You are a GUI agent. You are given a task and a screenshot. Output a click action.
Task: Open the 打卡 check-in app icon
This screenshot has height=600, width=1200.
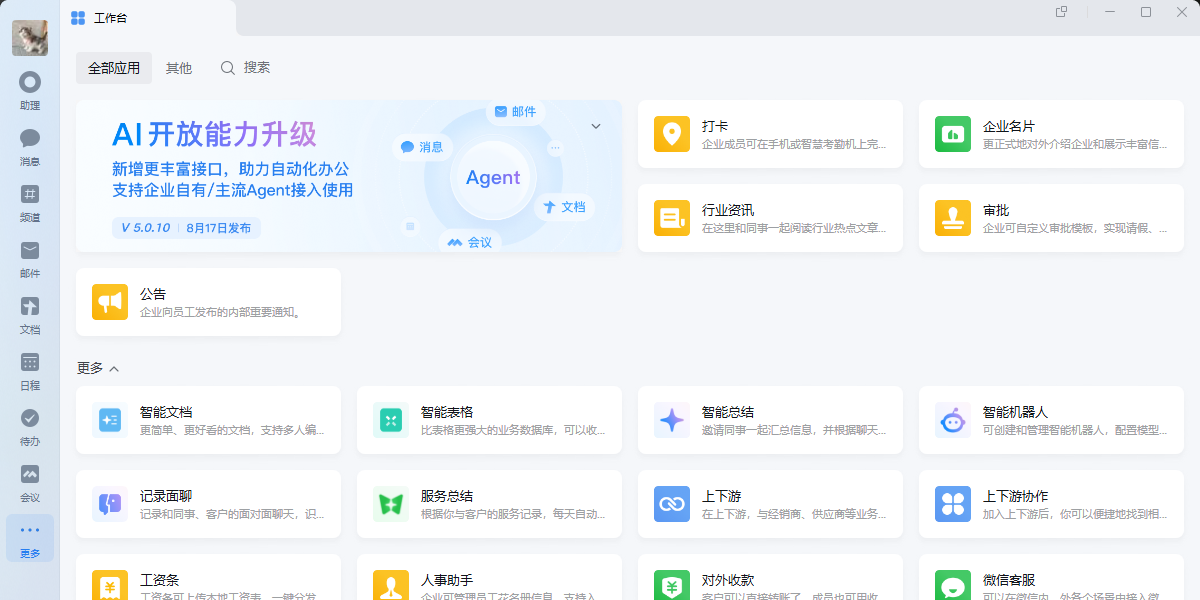tap(672, 134)
